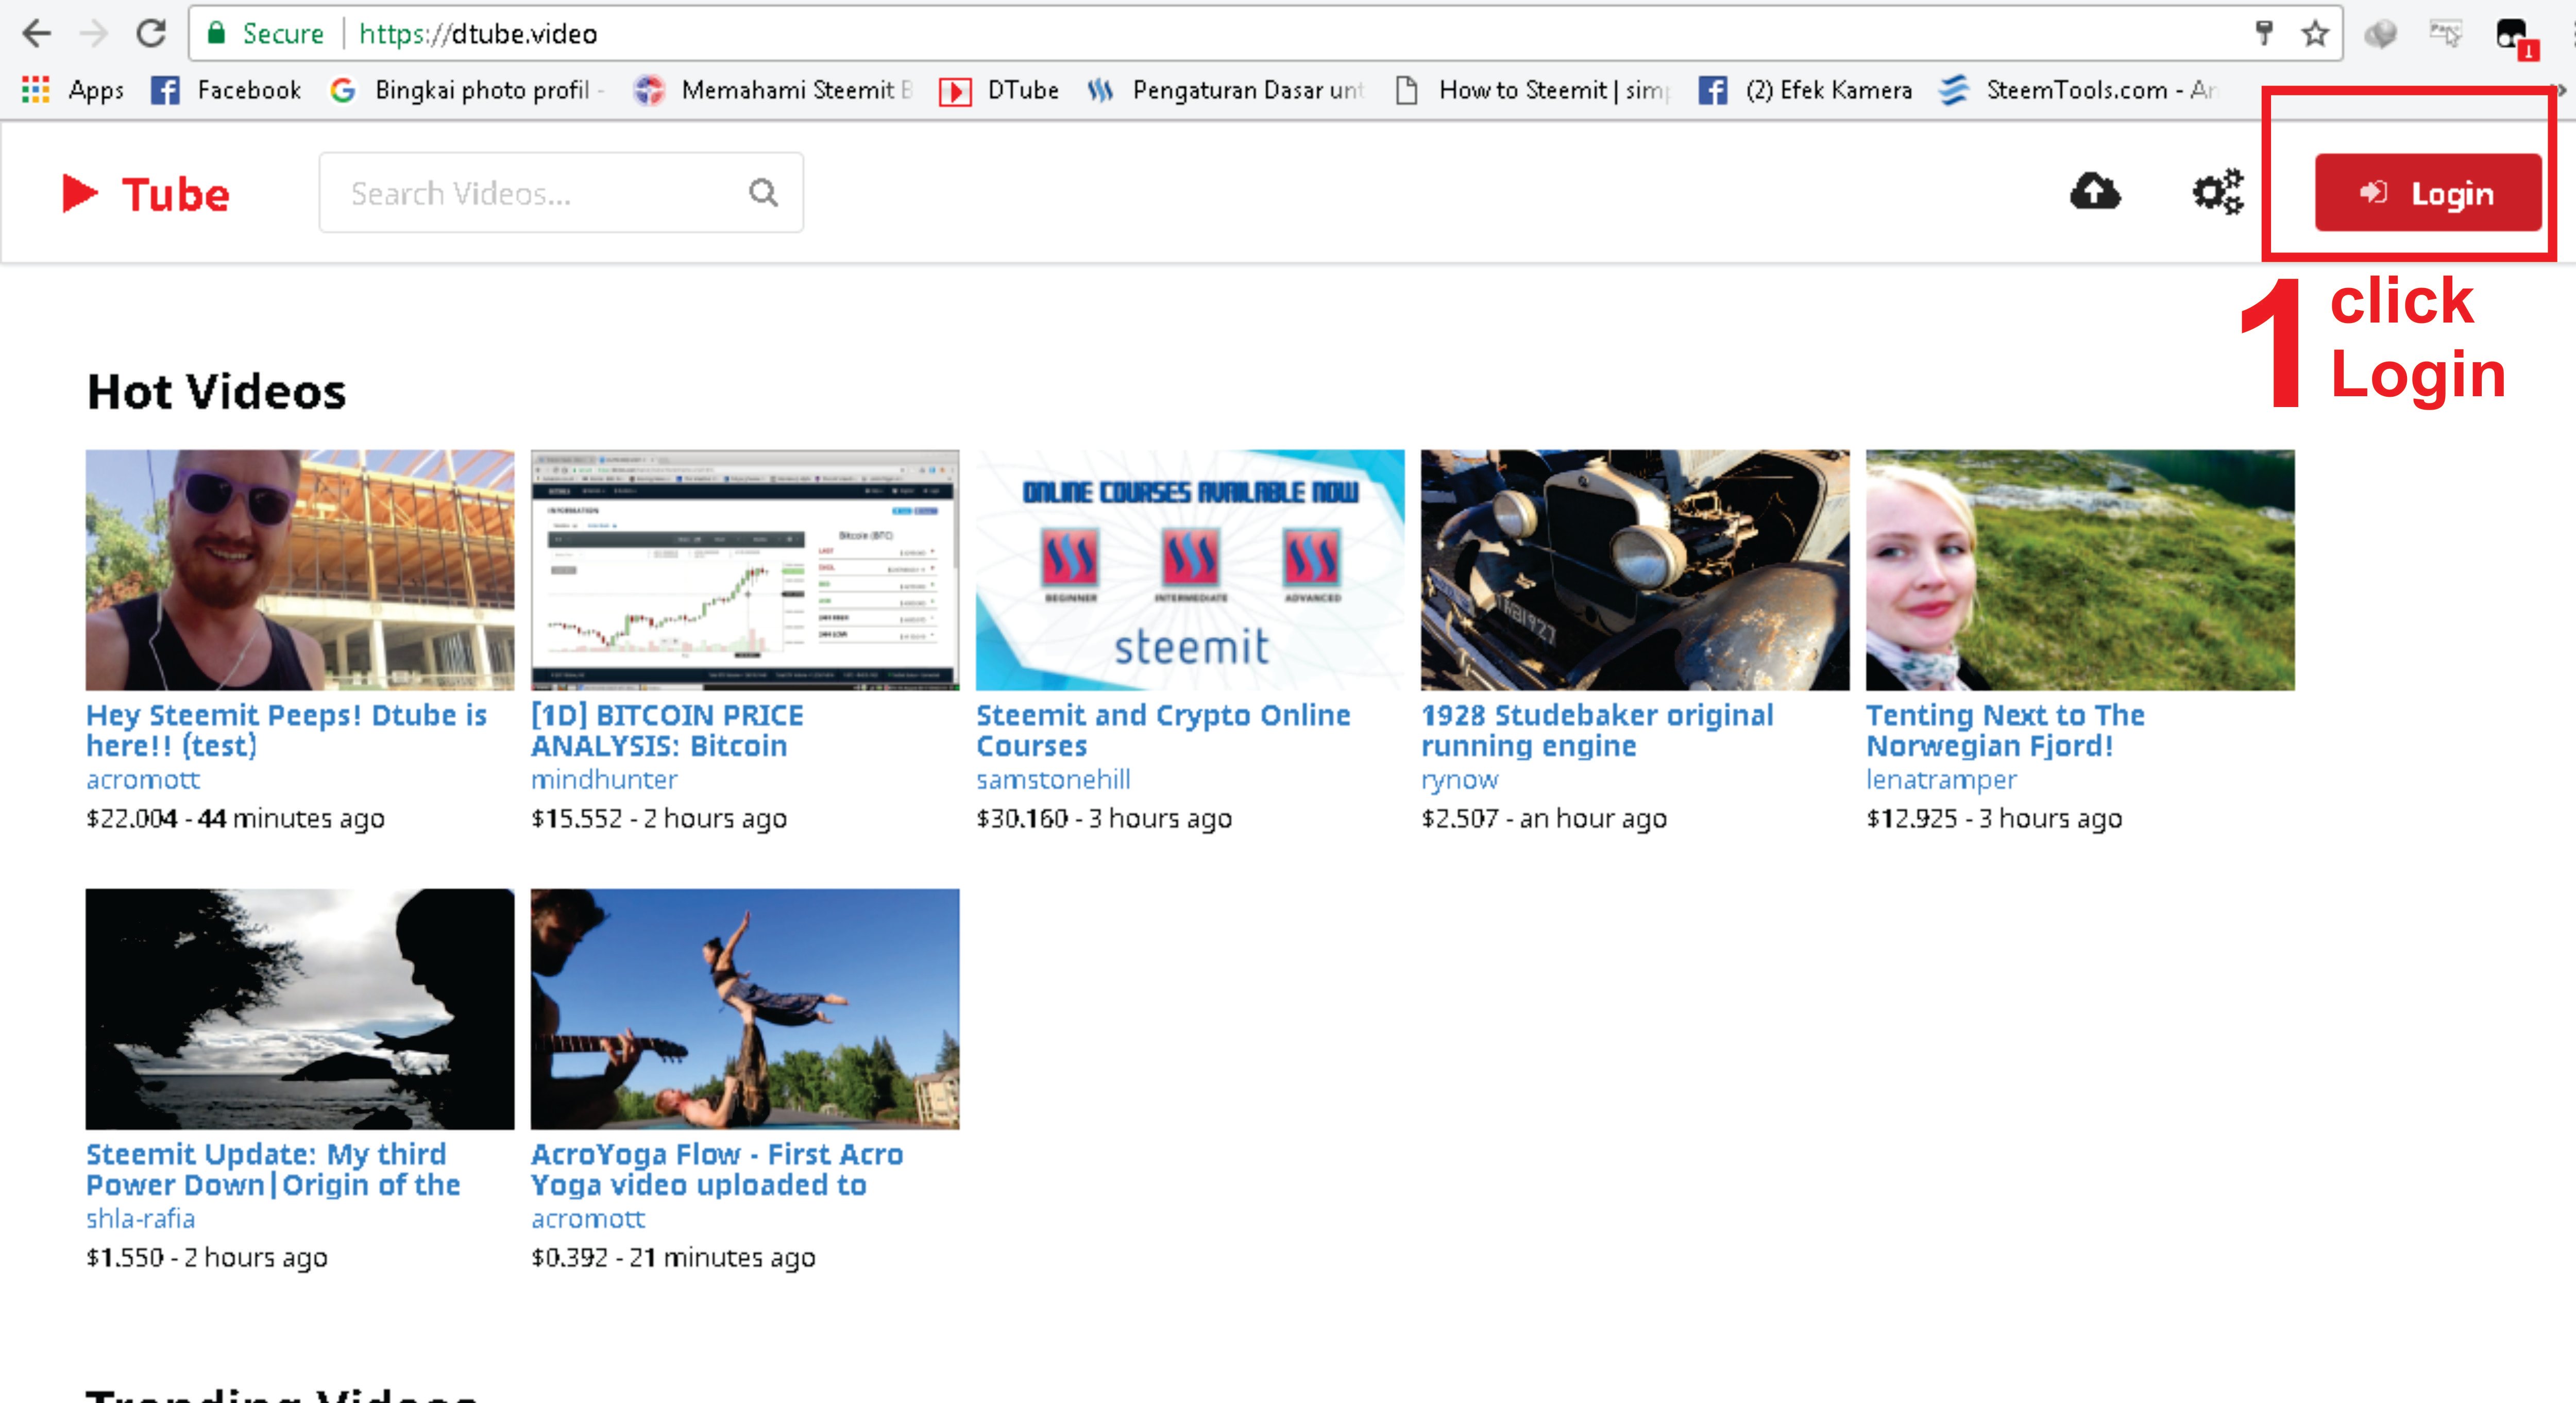2576x1403 pixels.
Task: Open Bingkai photo profil bookmark
Action: 466,90
